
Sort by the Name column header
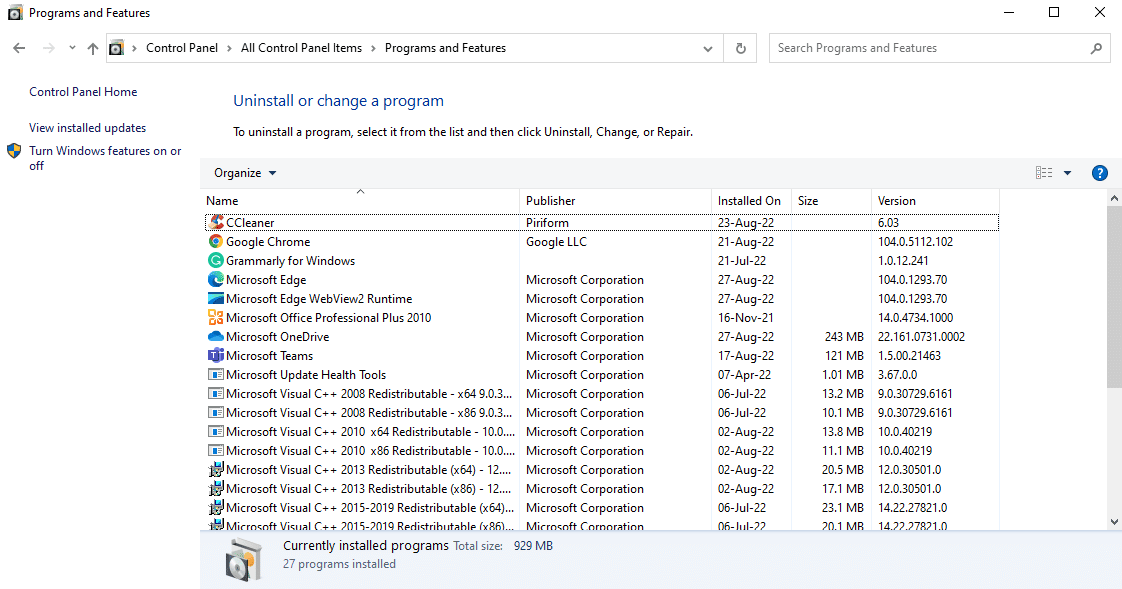[360, 200]
